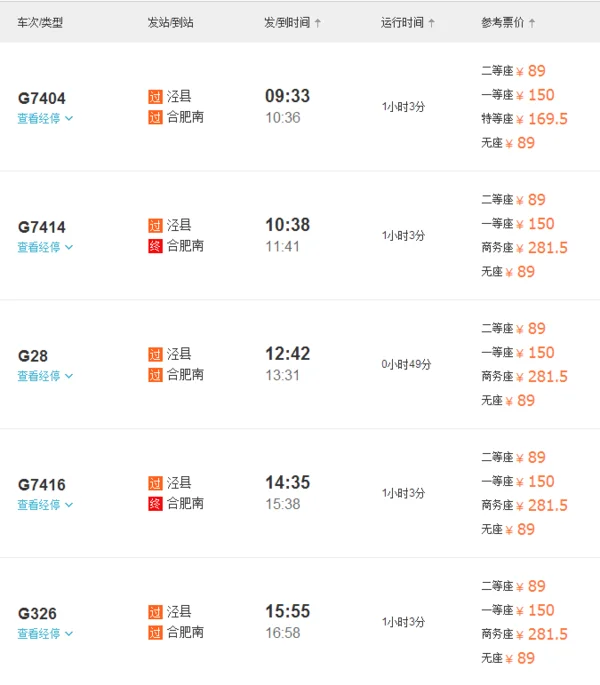
Task: Click the 过 icon beside 合肥南 for G326
Action: [x=155, y=632]
